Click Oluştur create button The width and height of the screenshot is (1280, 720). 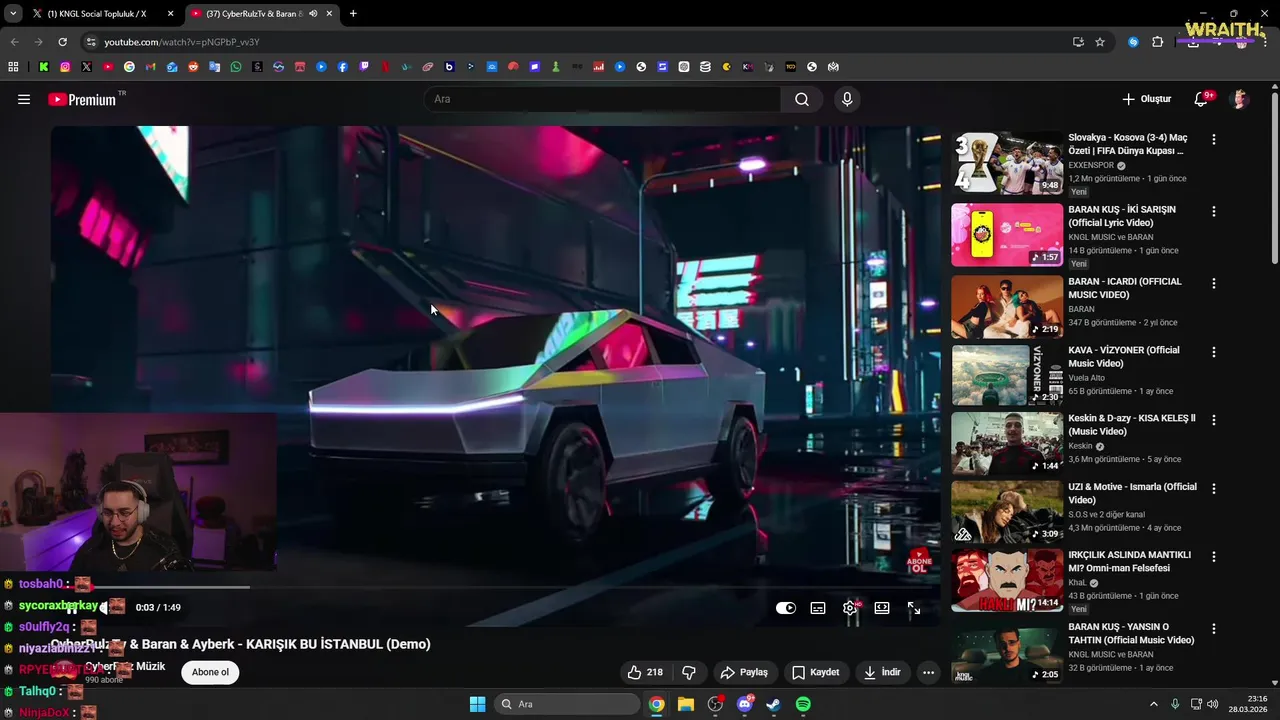pyautogui.click(x=1146, y=99)
